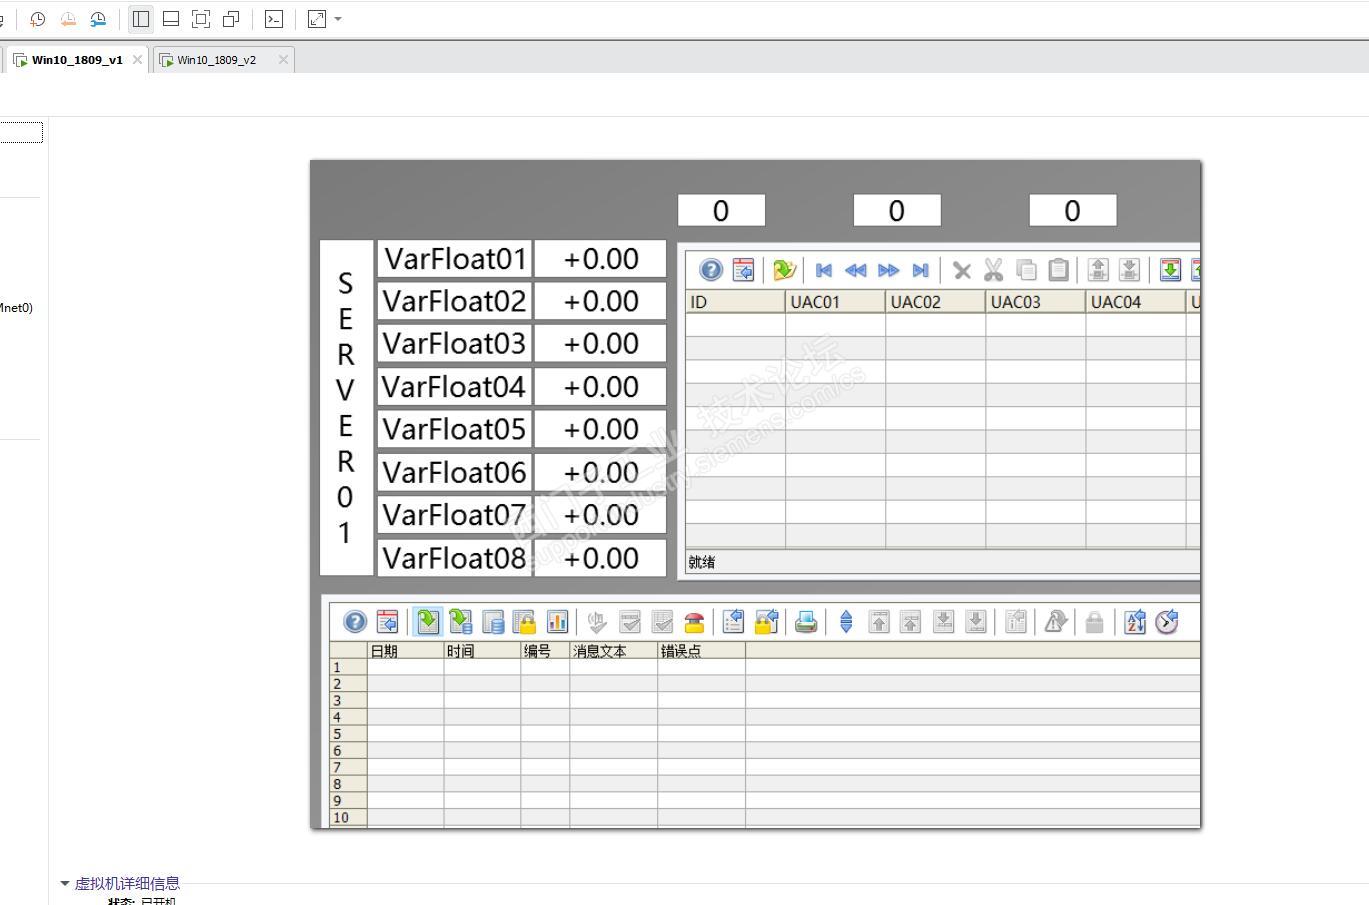
Task: Open the stretch display dropdown arrow
Action: [338, 19]
